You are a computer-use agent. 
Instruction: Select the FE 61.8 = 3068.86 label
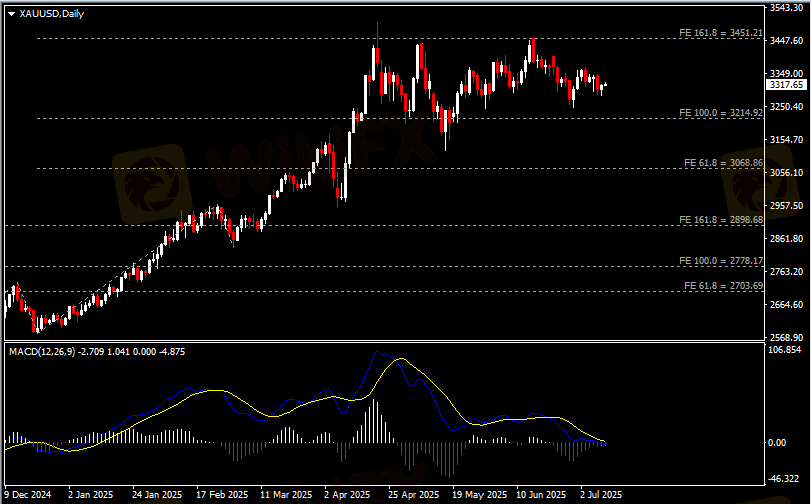tap(724, 163)
